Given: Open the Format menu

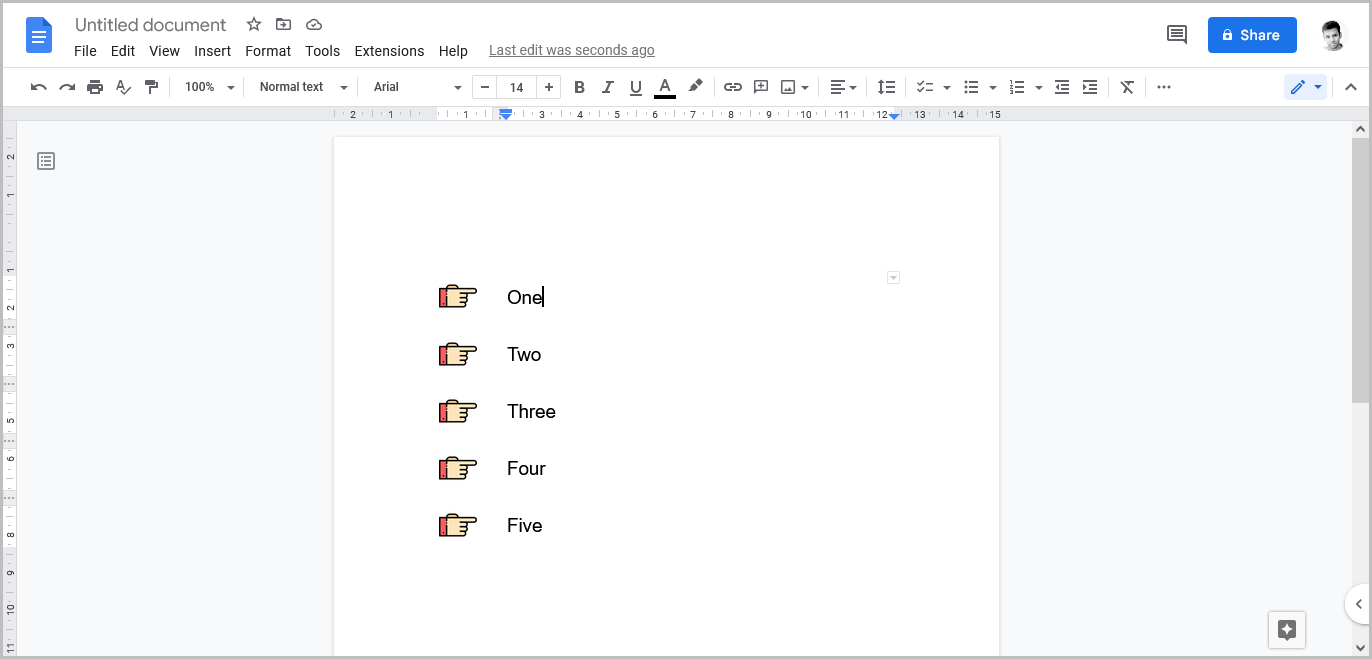Looking at the screenshot, I should coord(268,51).
